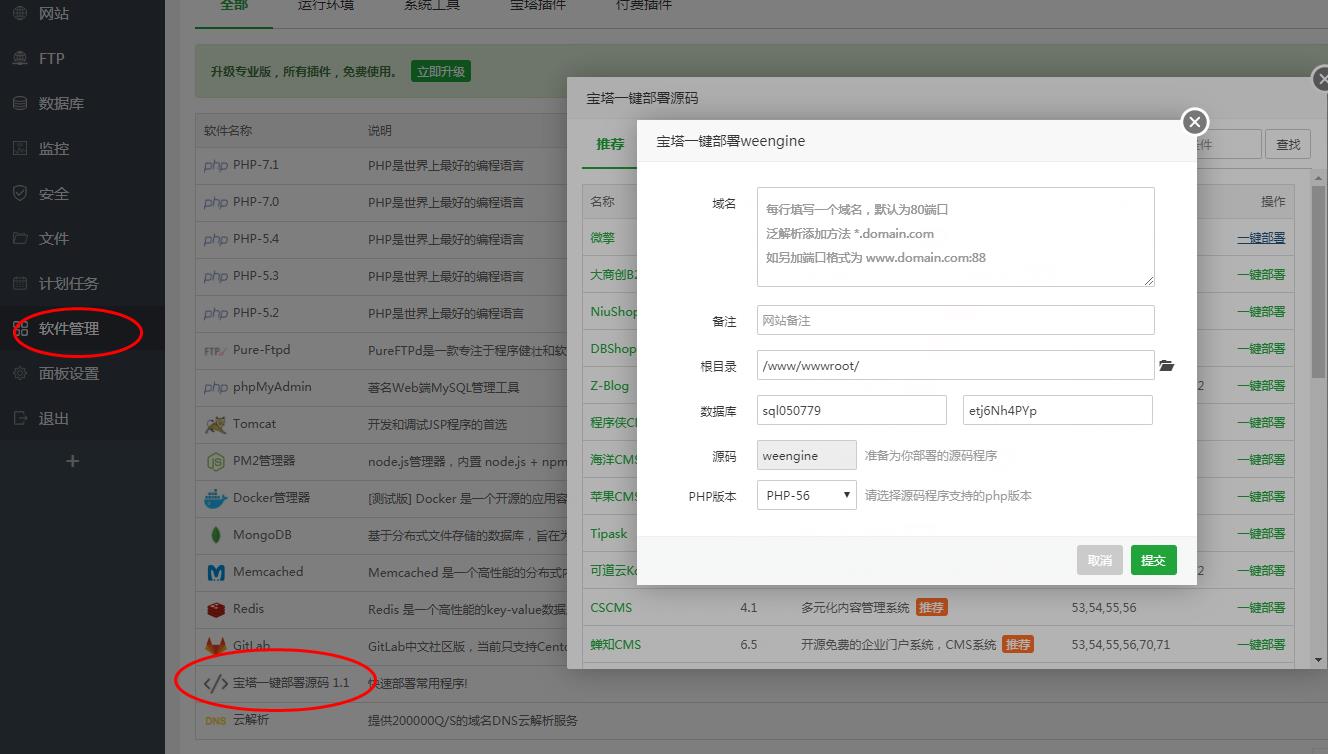This screenshot has width=1328, height=754.
Task: Click the MongoDB software name
Action: click(262, 535)
